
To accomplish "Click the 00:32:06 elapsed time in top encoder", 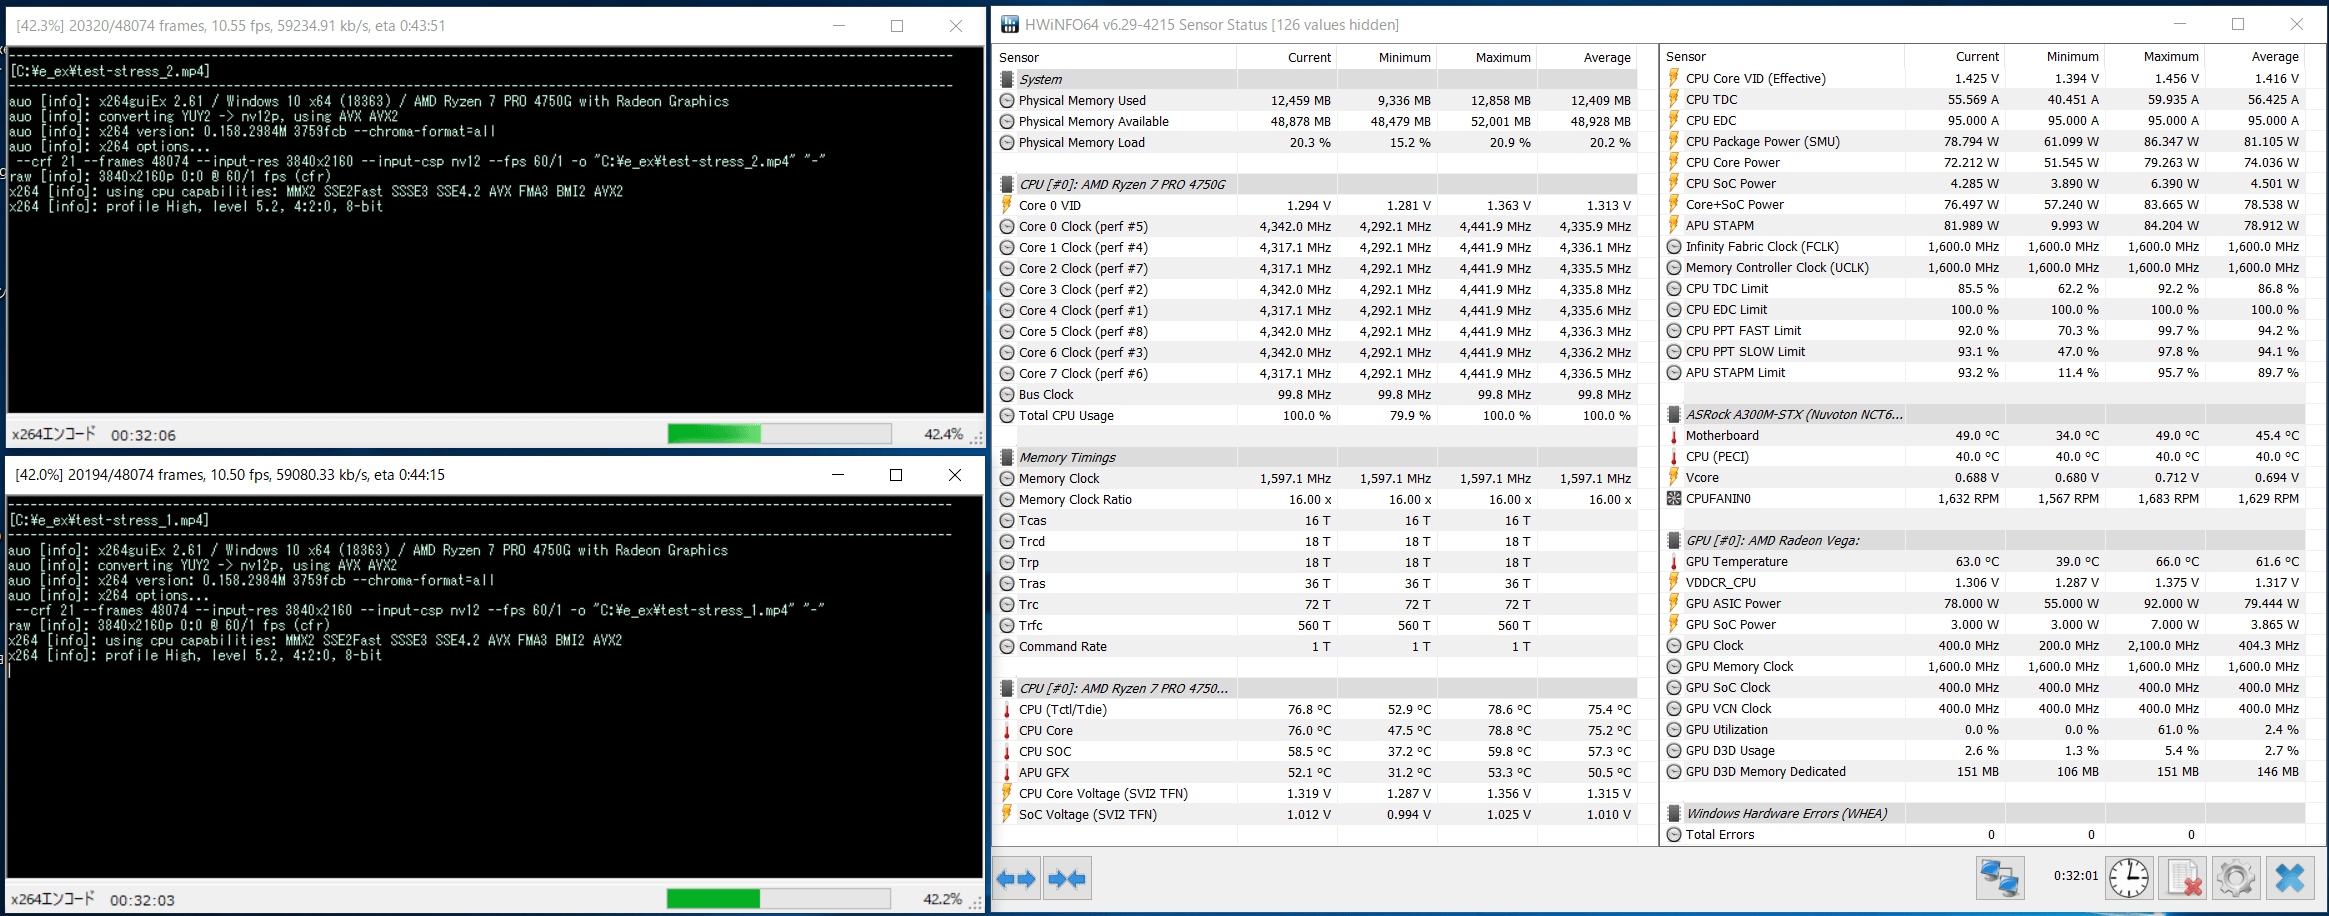I will point(143,435).
